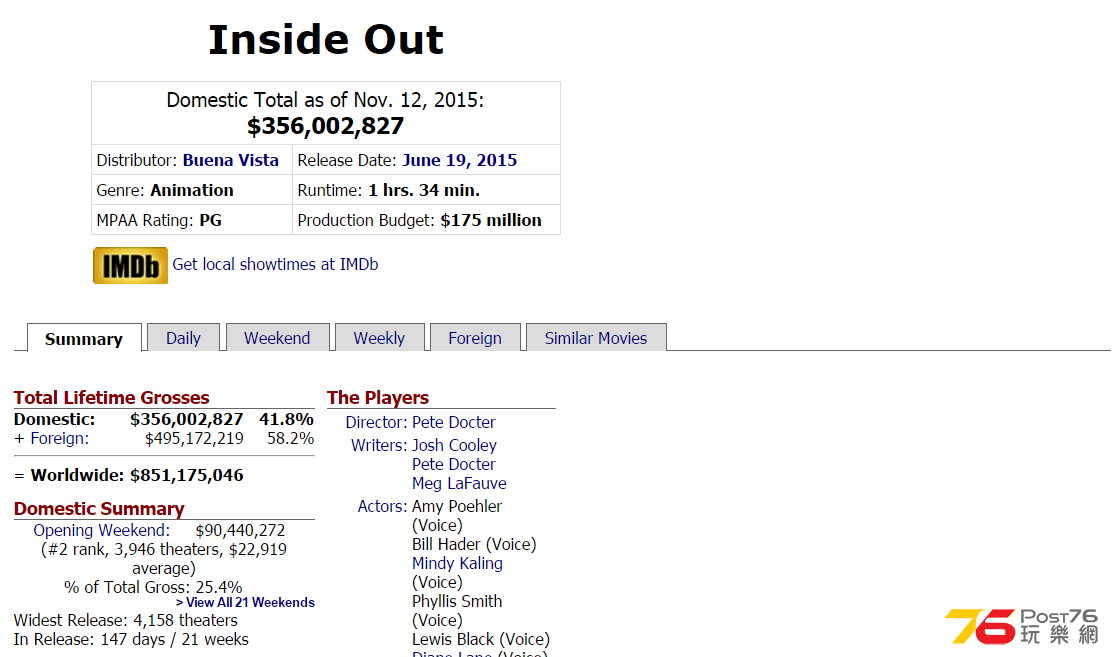Screen dimensions: 1115x657
Task: Open director Pete Docter's page
Action: (x=454, y=422)
